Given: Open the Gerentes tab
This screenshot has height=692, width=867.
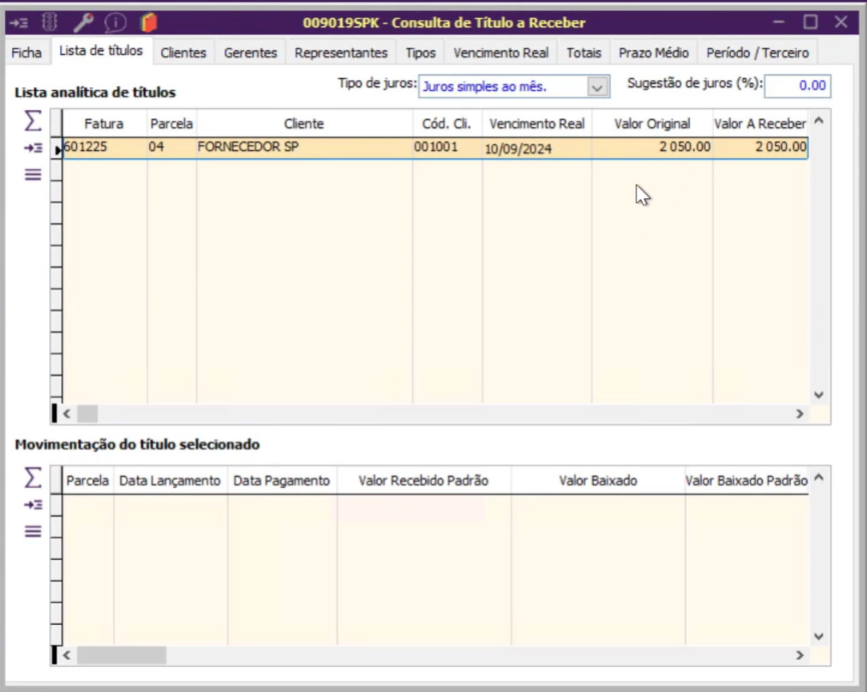Looking at the screenshot, I should [250, 53].
